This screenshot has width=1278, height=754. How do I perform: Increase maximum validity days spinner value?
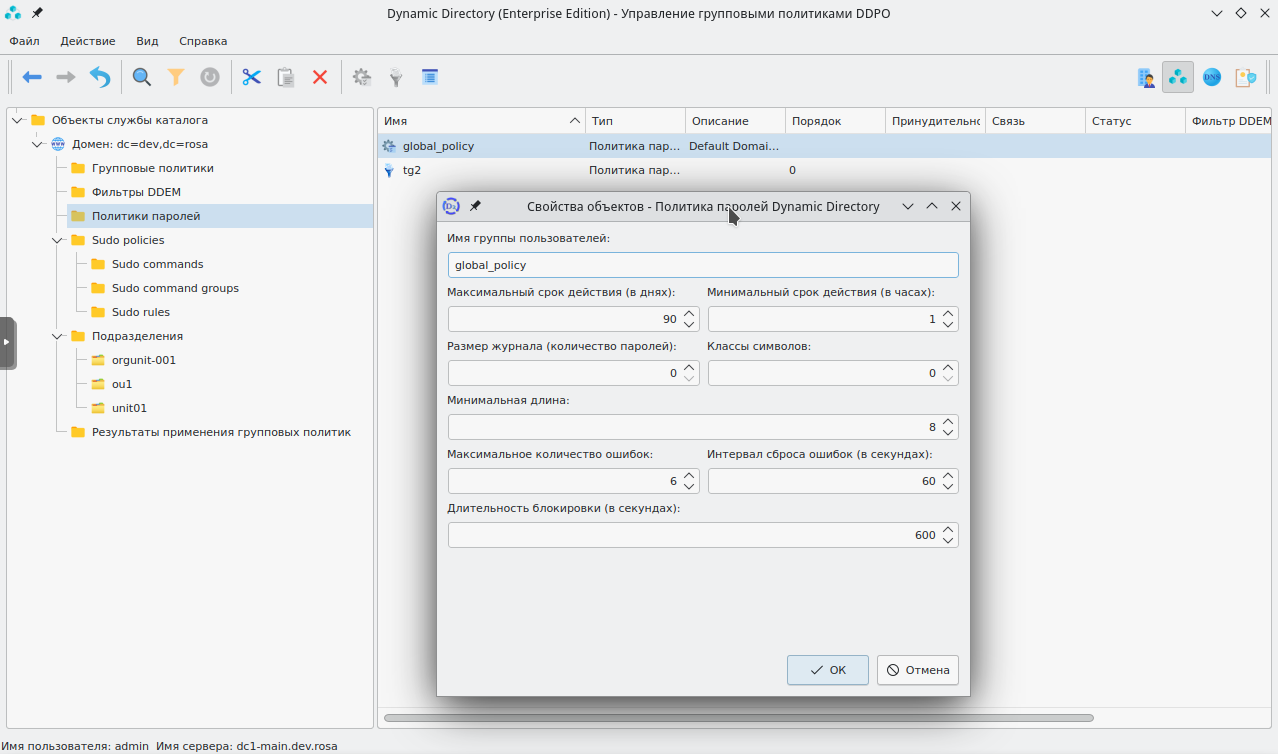[689, 313]
